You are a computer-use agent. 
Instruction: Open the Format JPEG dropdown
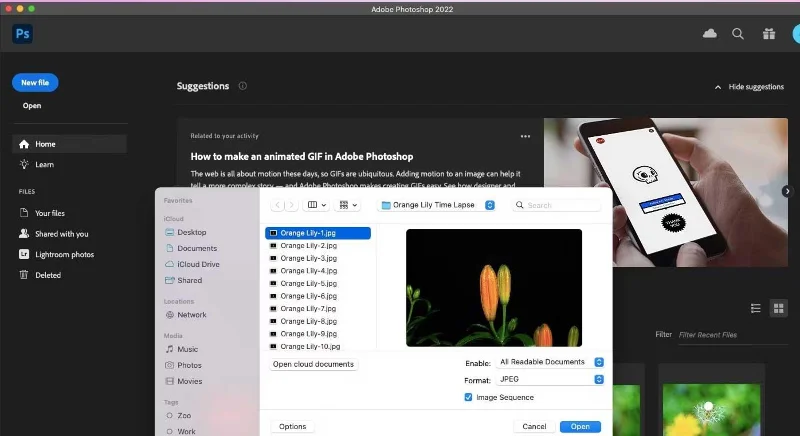tap(550, 379)
